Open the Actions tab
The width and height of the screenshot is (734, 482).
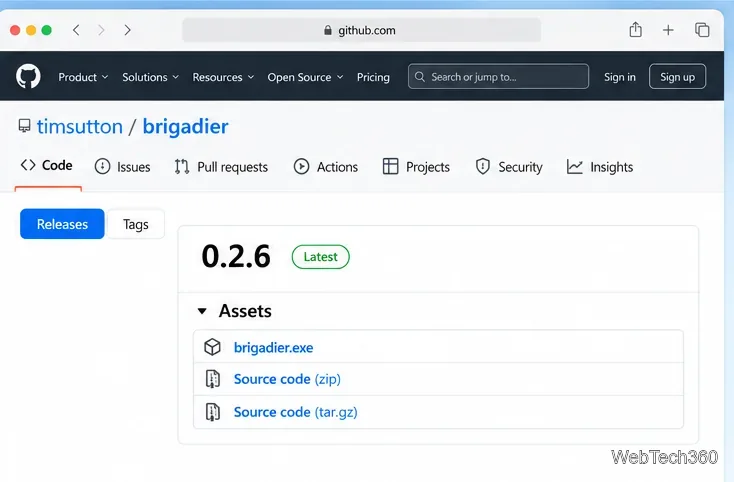tap(325, 167)
